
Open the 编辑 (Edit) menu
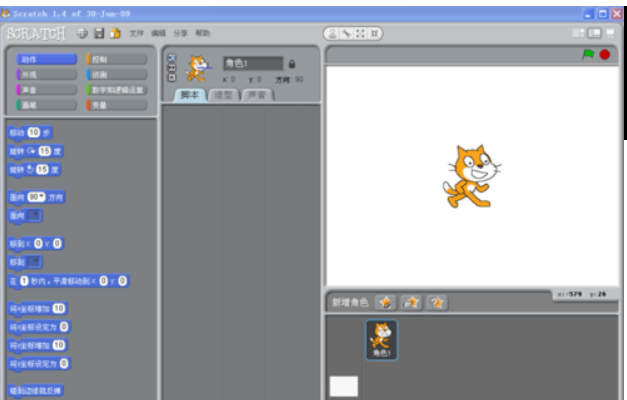[x=158, y=33]
